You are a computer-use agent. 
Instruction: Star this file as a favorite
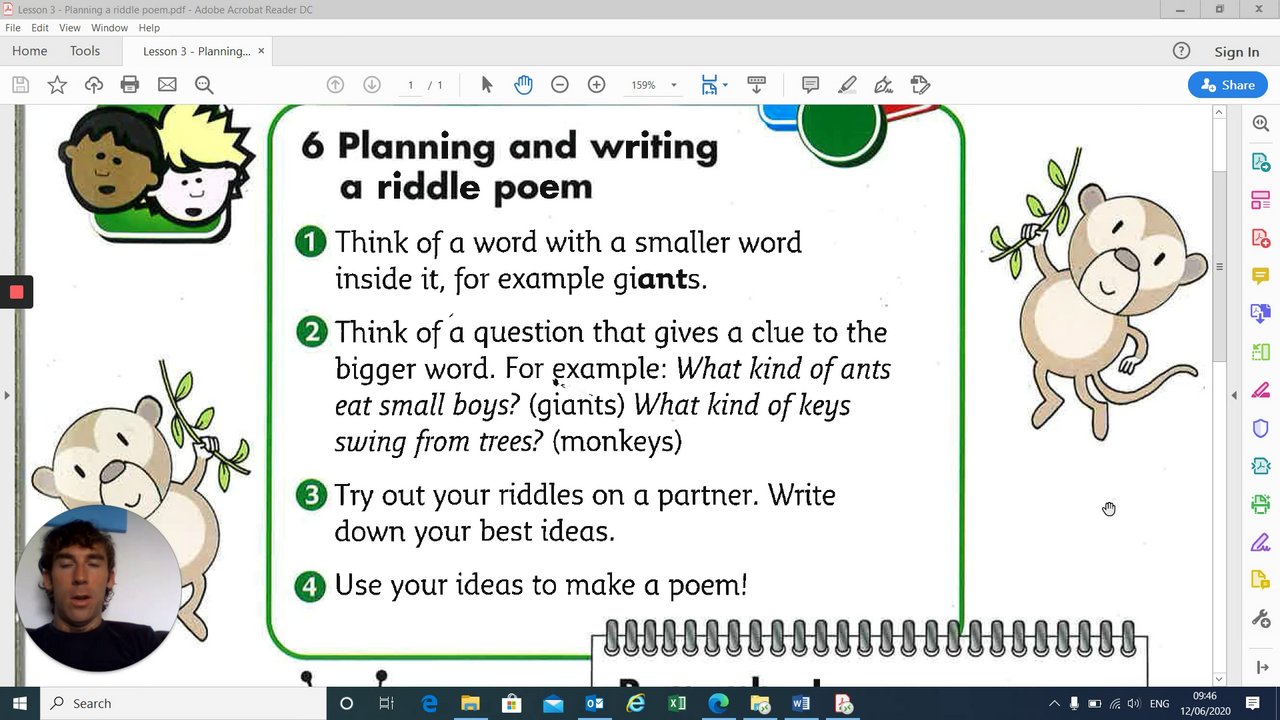pos(57,85)
